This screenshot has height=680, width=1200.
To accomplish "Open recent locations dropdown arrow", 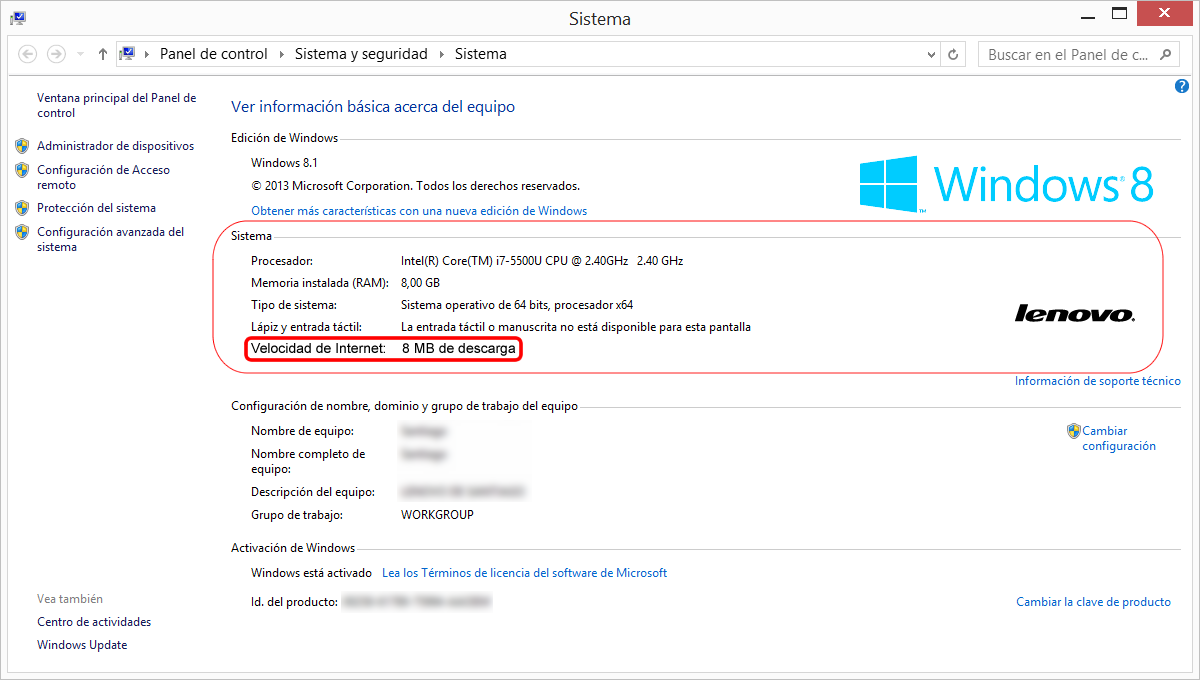I will tap(80, 55).
